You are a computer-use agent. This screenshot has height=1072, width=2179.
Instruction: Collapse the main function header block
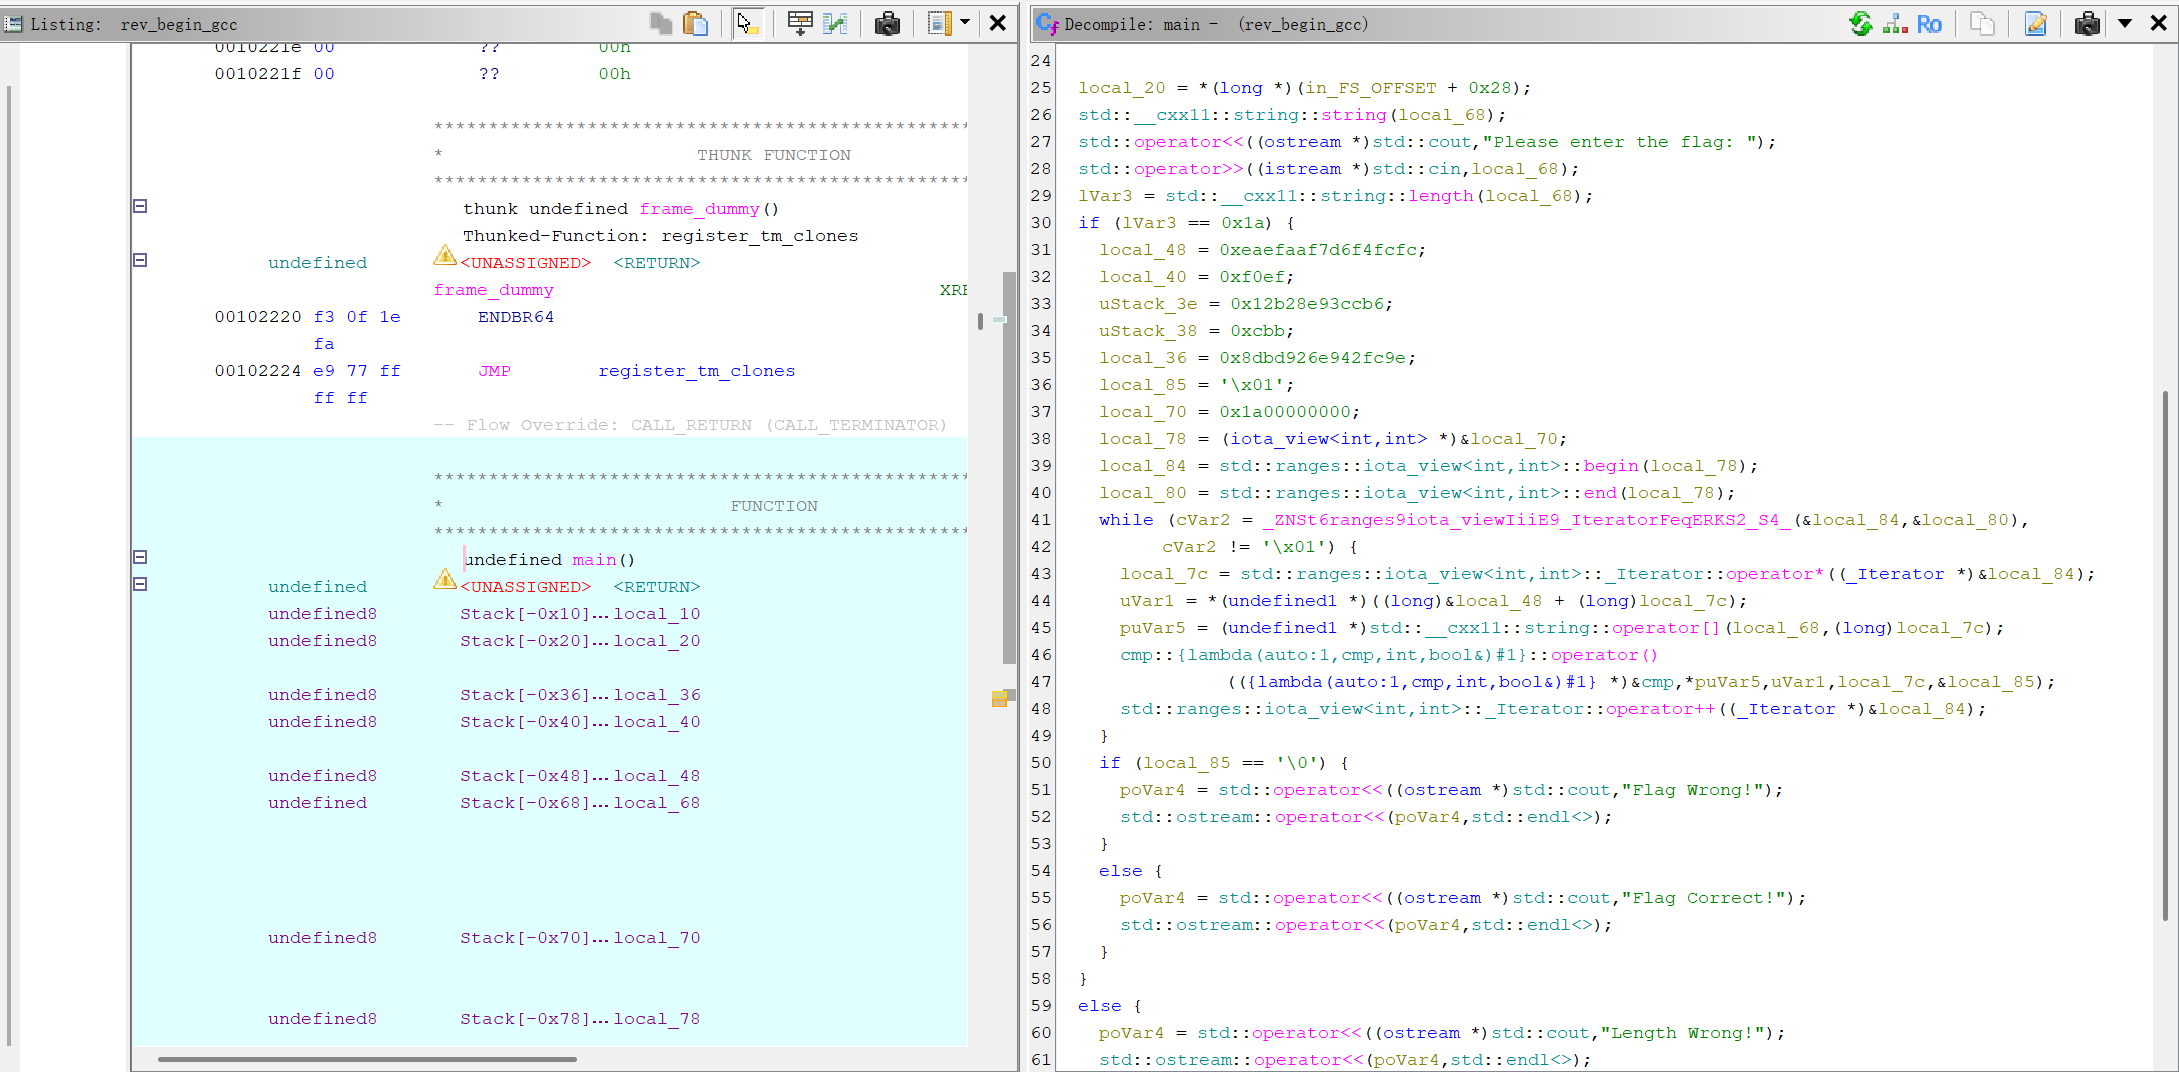click(140, 557)
